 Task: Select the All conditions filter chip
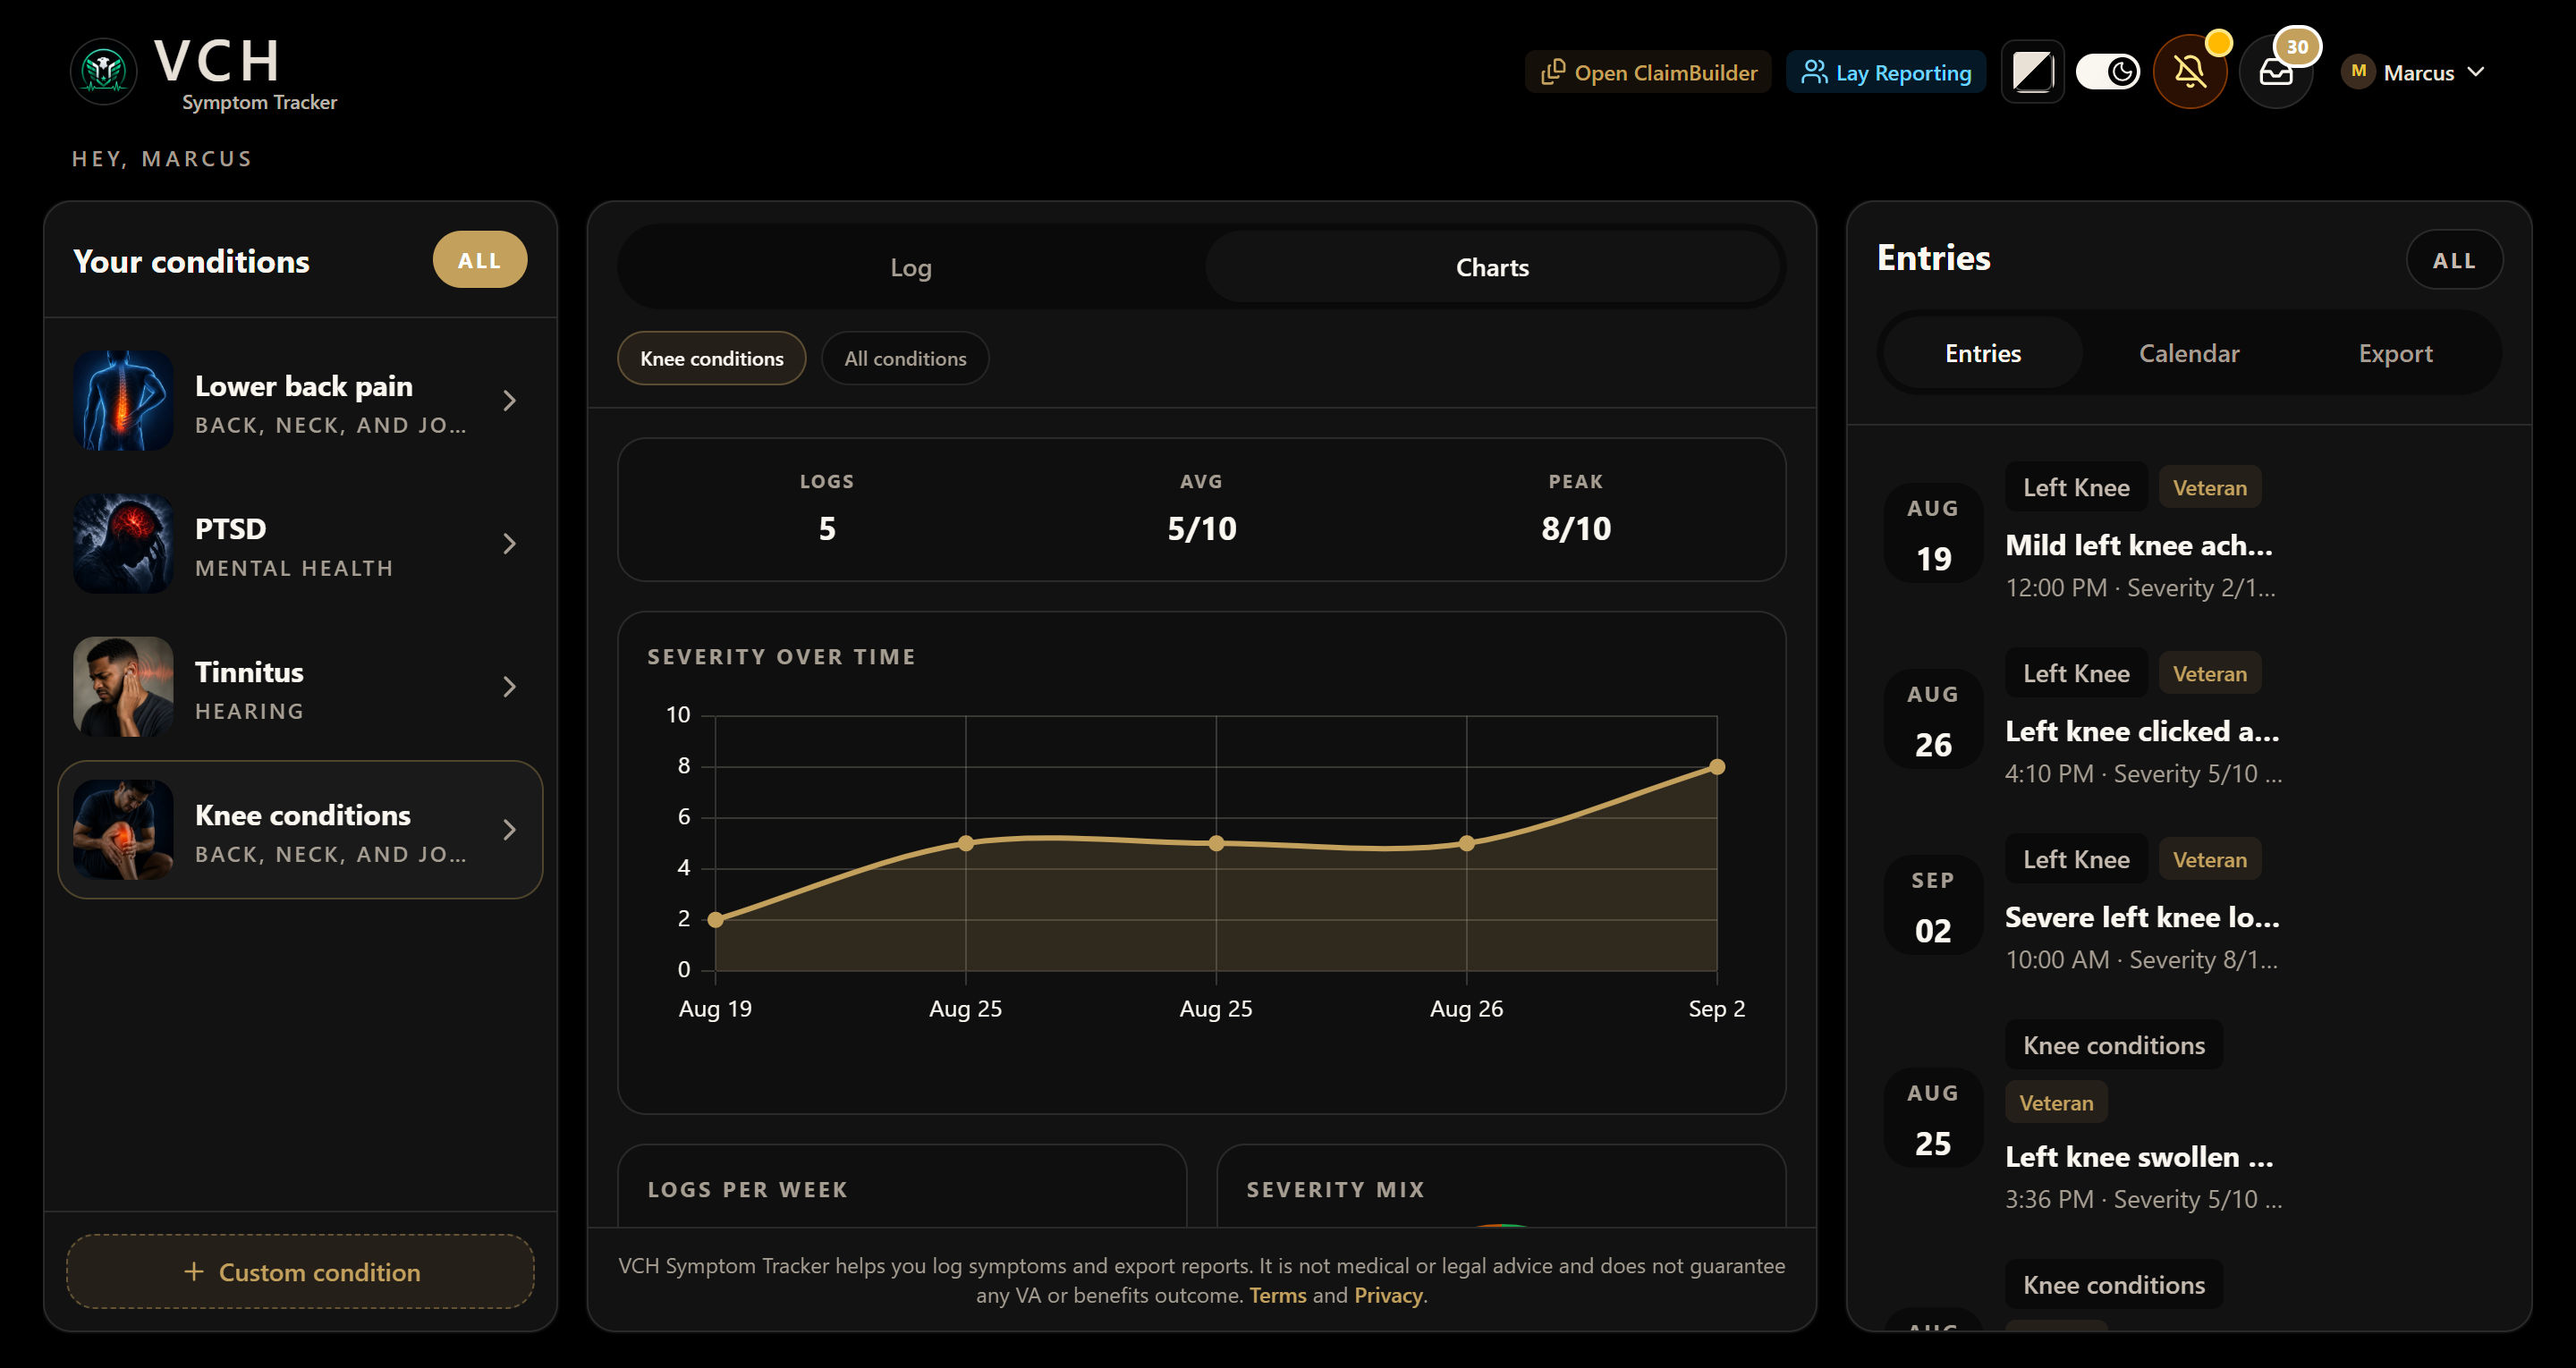pos(905,358)
